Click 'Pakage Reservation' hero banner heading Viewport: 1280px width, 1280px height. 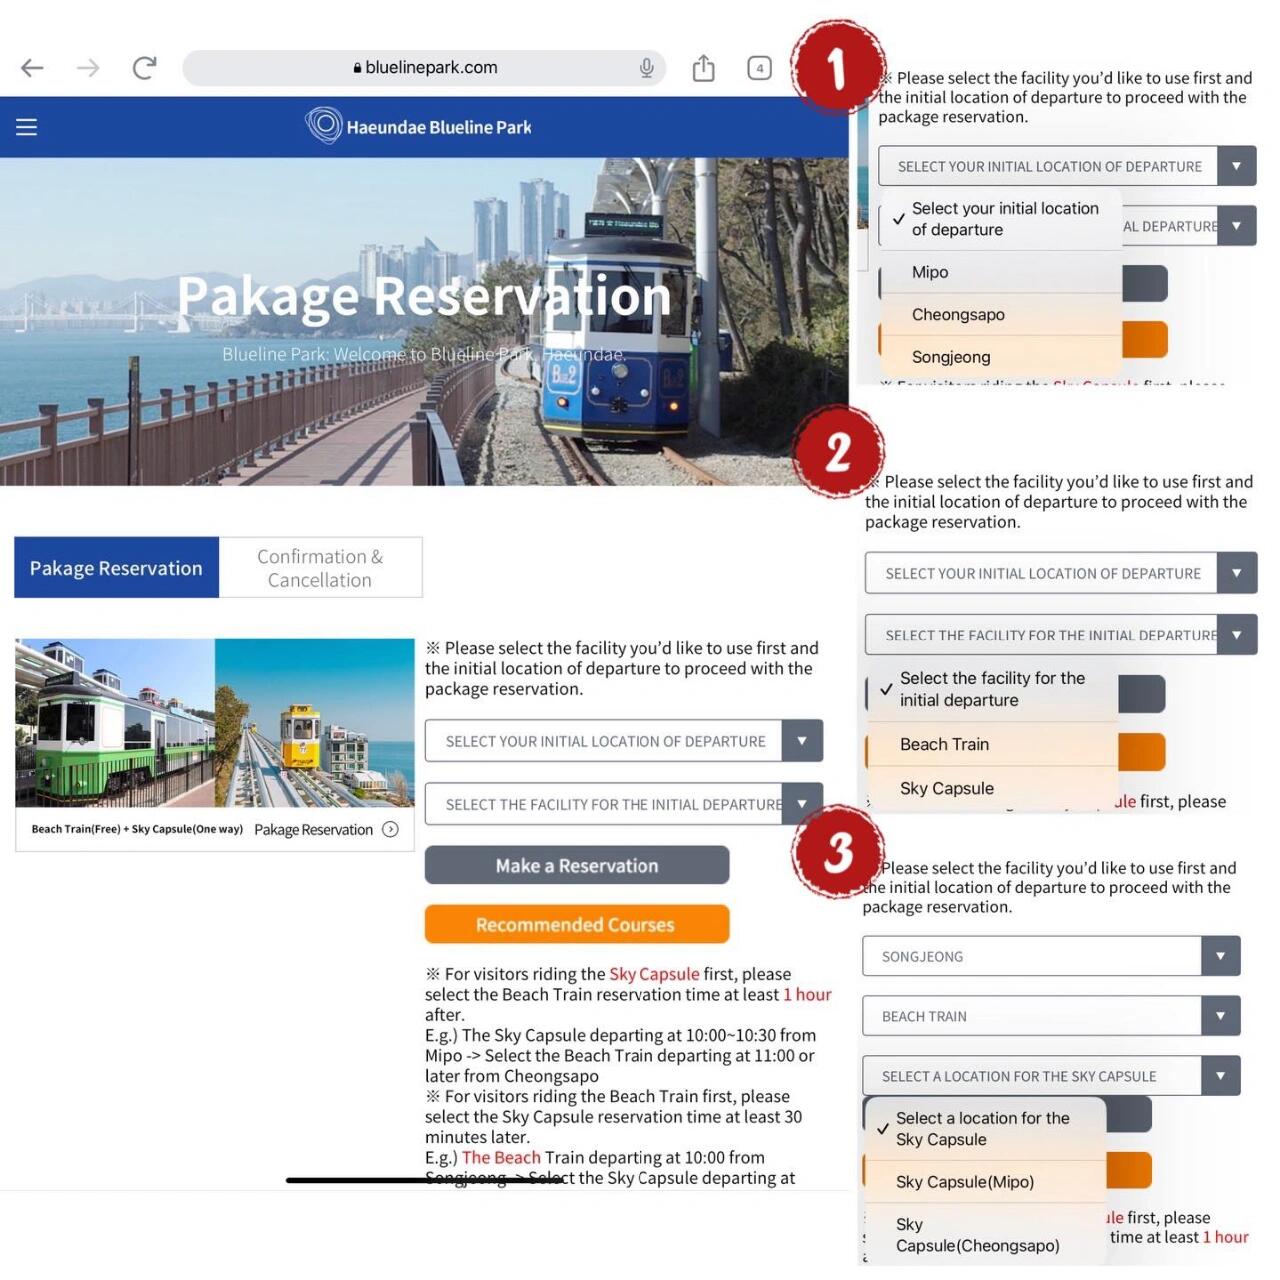tap(424, 296)
